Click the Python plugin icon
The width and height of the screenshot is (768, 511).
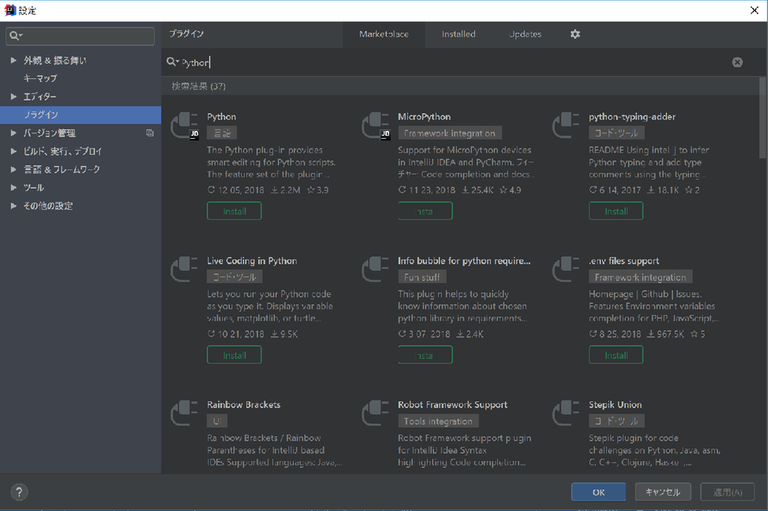(186, 127)
